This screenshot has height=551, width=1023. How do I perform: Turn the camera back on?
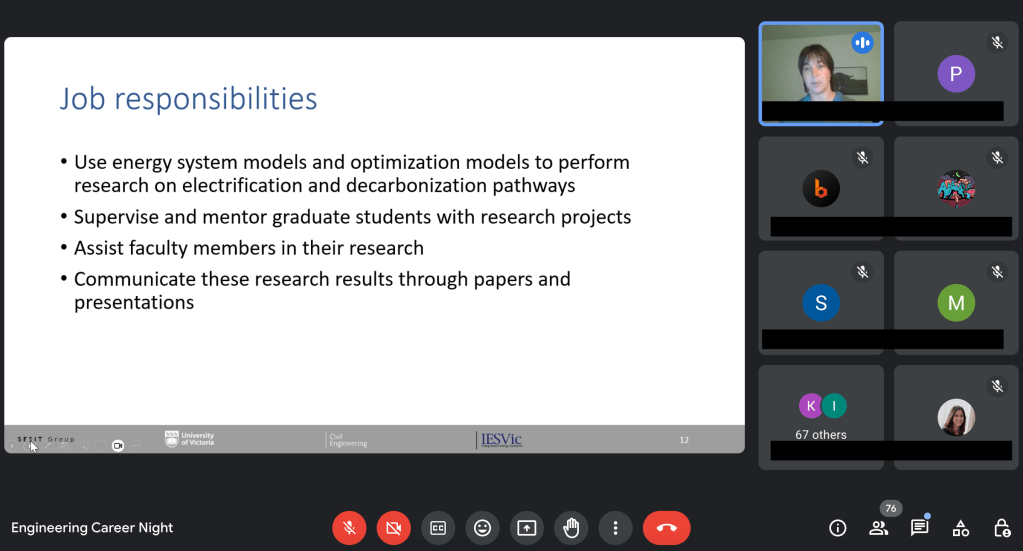click(394, 528)
